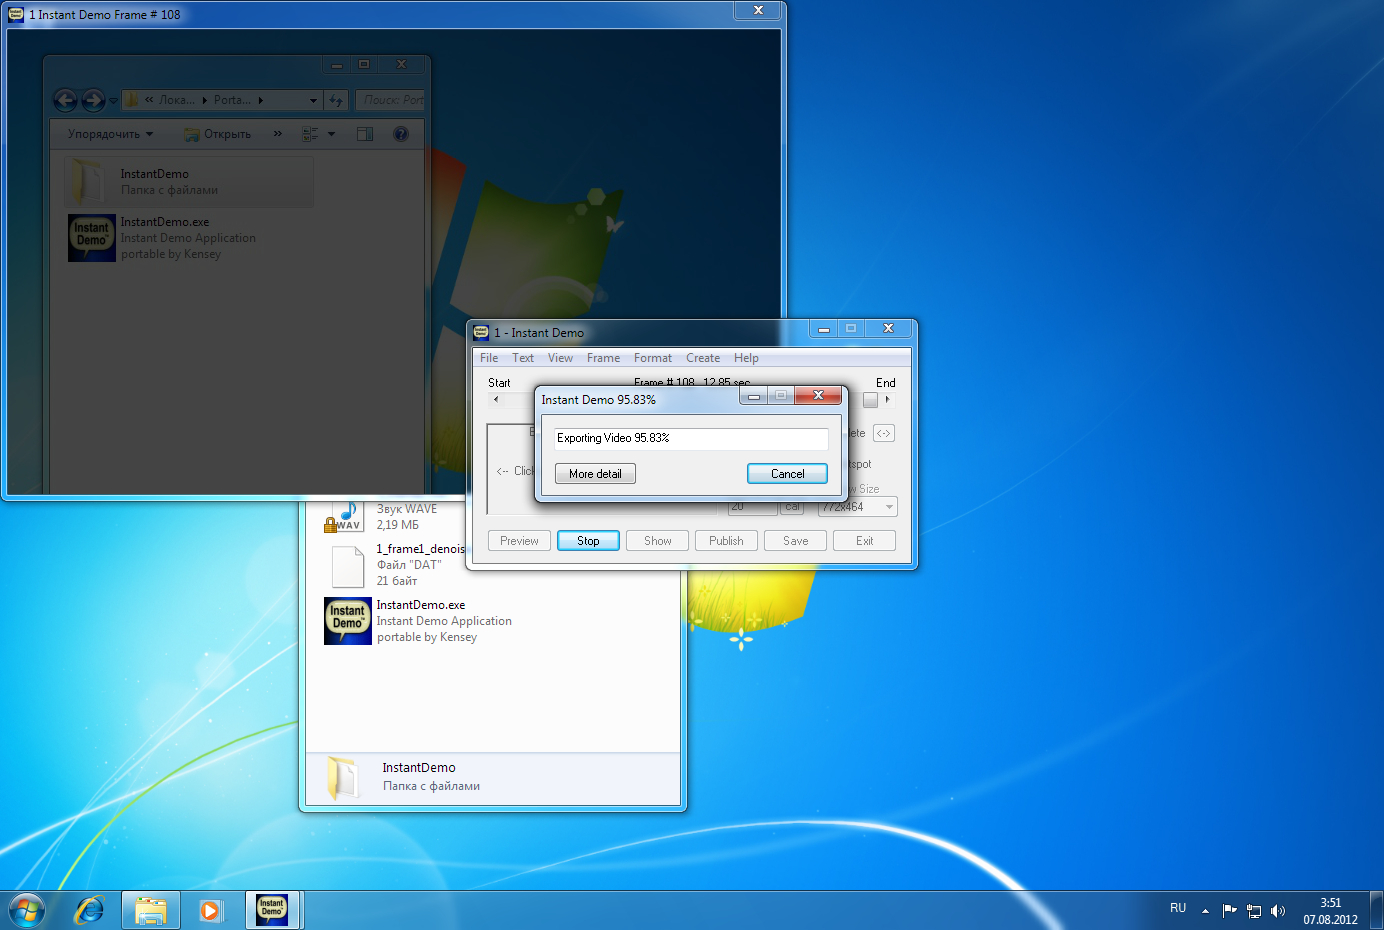Click More detail in export dialog

coord(595,474)
